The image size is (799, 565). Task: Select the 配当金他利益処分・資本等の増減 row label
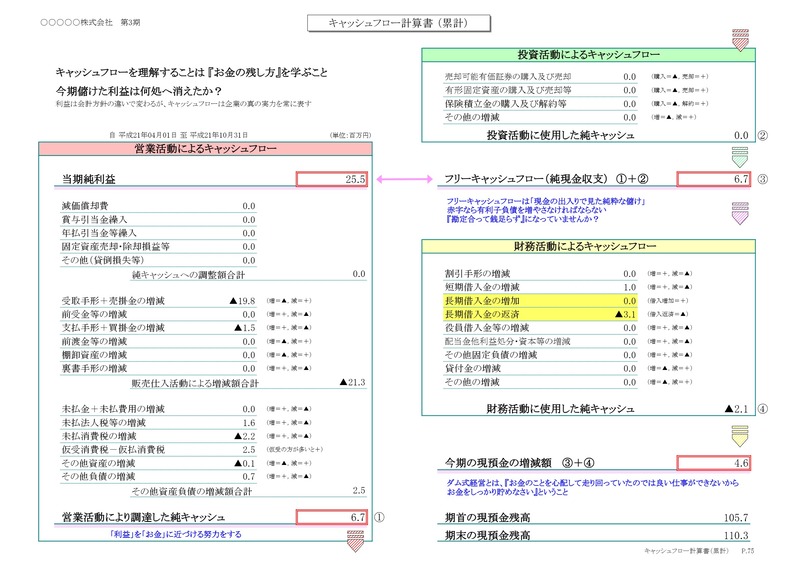tap(508, 341)
